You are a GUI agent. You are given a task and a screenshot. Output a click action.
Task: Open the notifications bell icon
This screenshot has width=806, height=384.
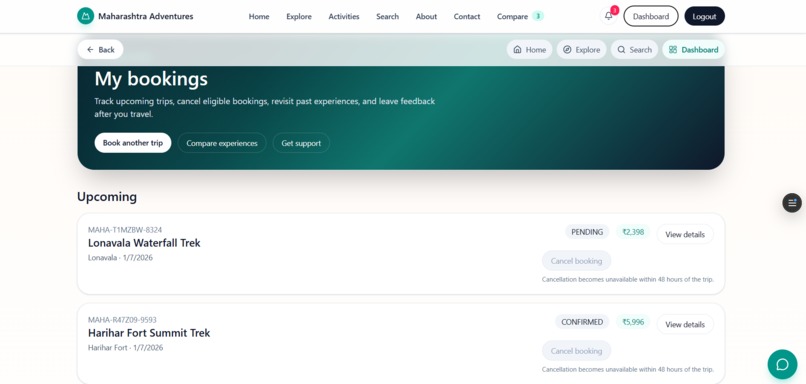coord(609,16)
